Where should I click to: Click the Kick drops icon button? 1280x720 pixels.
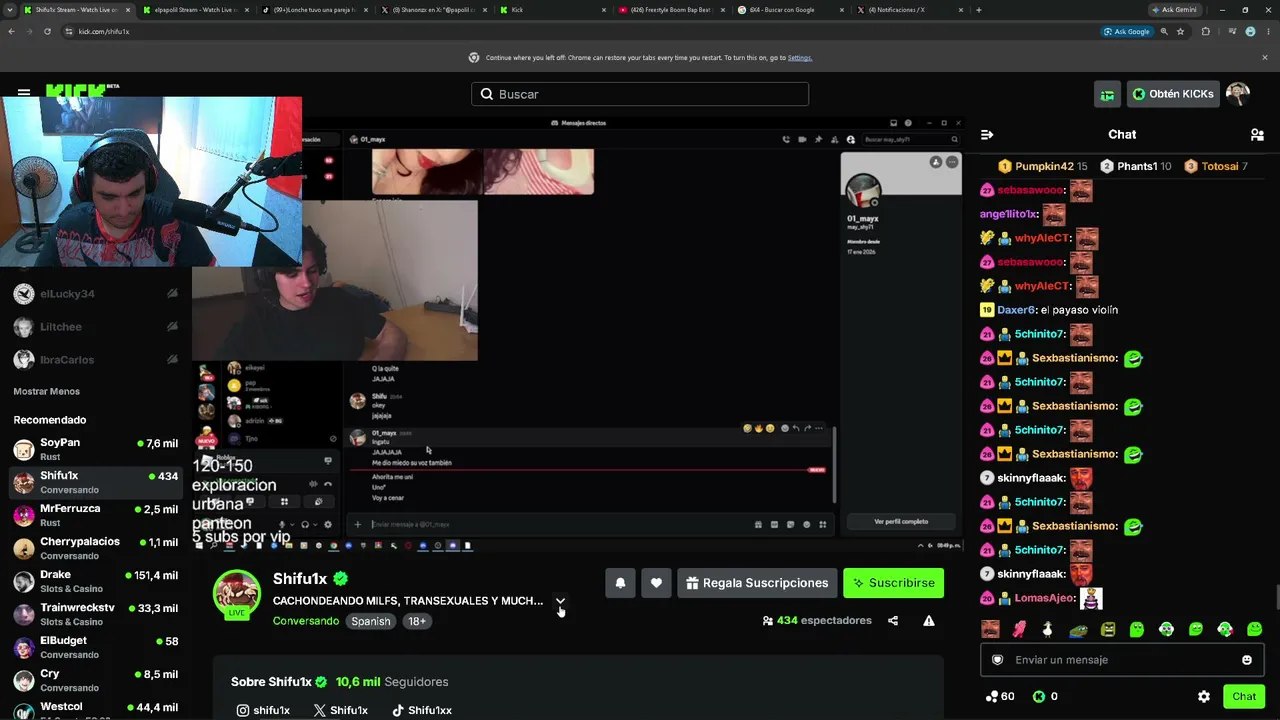click(1107, 94)
